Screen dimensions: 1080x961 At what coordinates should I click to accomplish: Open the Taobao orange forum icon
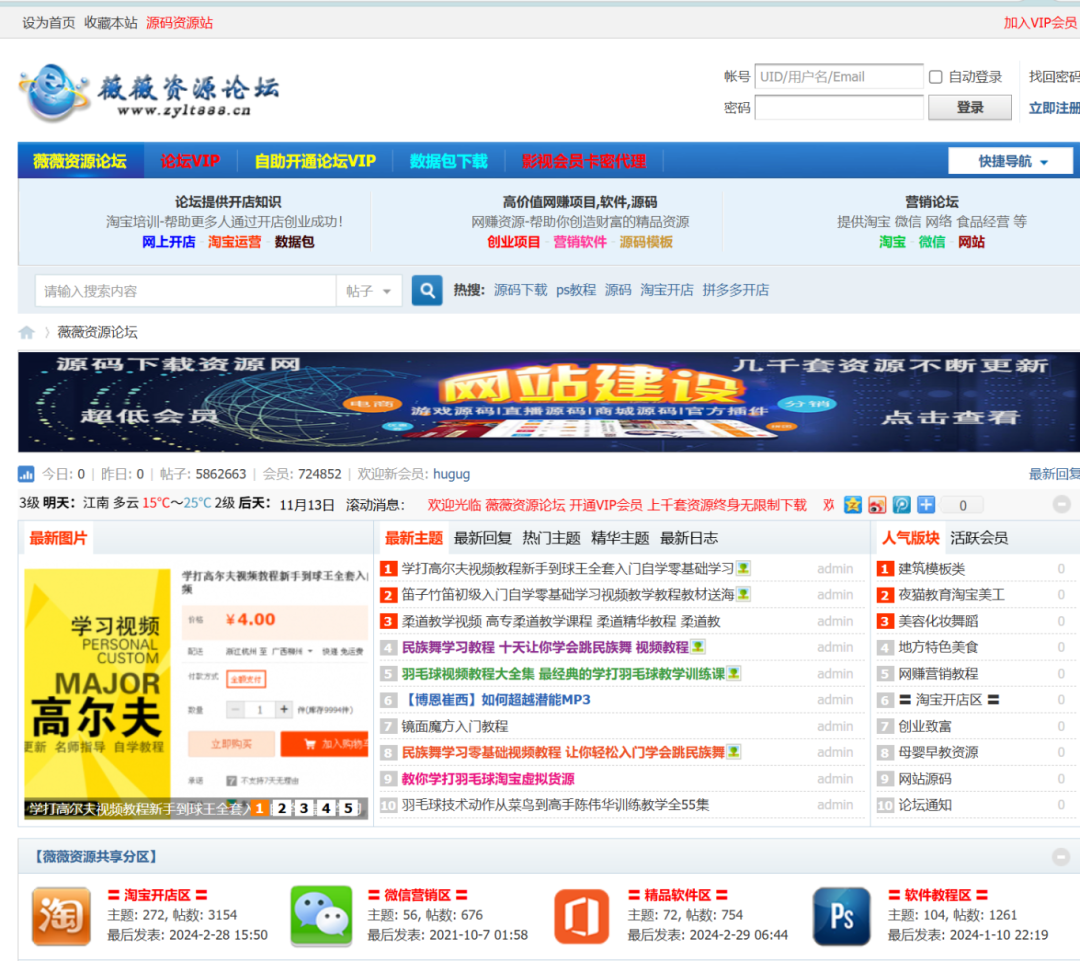[x=61, y=916]
